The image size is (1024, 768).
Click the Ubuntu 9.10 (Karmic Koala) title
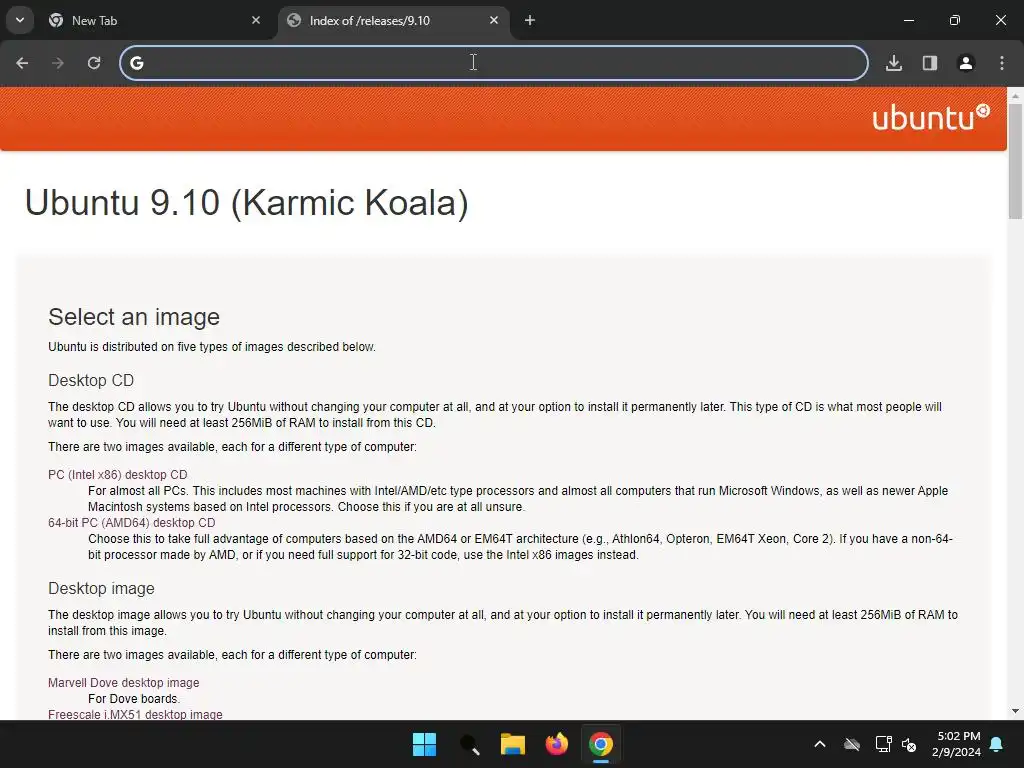click(x=247, y=202)
